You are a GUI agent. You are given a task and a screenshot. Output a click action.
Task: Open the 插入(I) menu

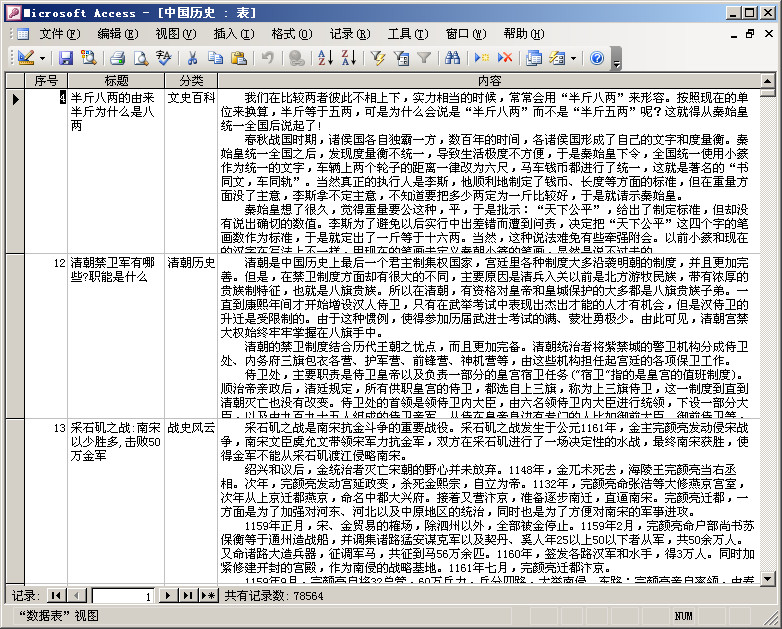[234, 34]
